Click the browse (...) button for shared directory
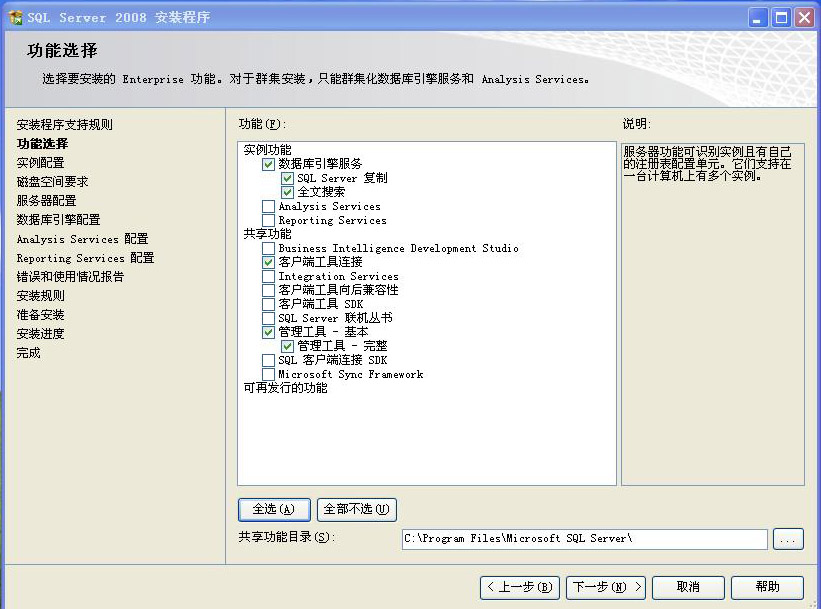Image resolution: width=821 pixels, height=609 pixels. click(788, 540)
